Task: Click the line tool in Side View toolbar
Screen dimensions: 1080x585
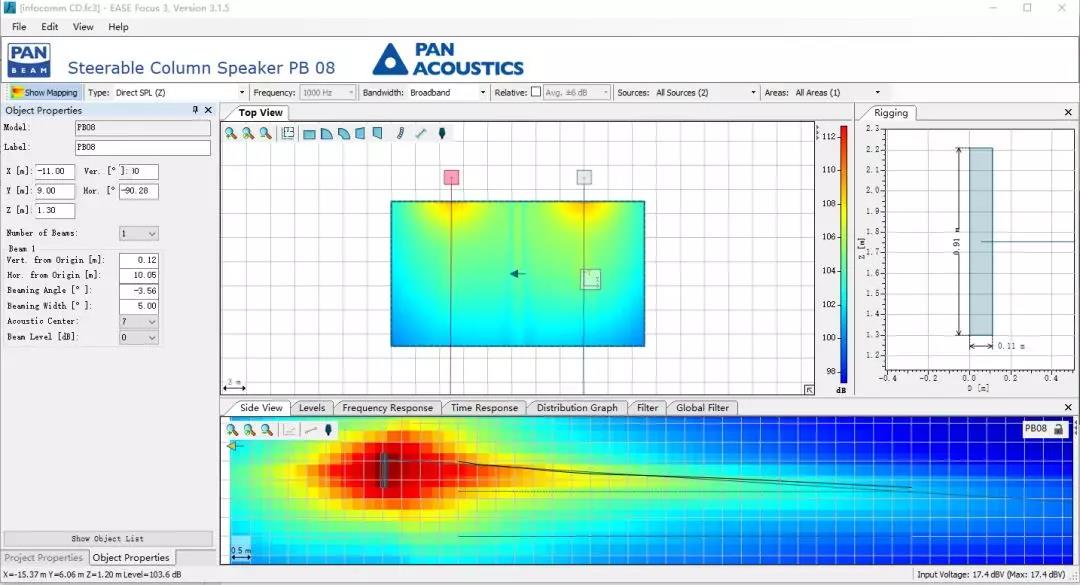Action: click(x=311, y=430)
